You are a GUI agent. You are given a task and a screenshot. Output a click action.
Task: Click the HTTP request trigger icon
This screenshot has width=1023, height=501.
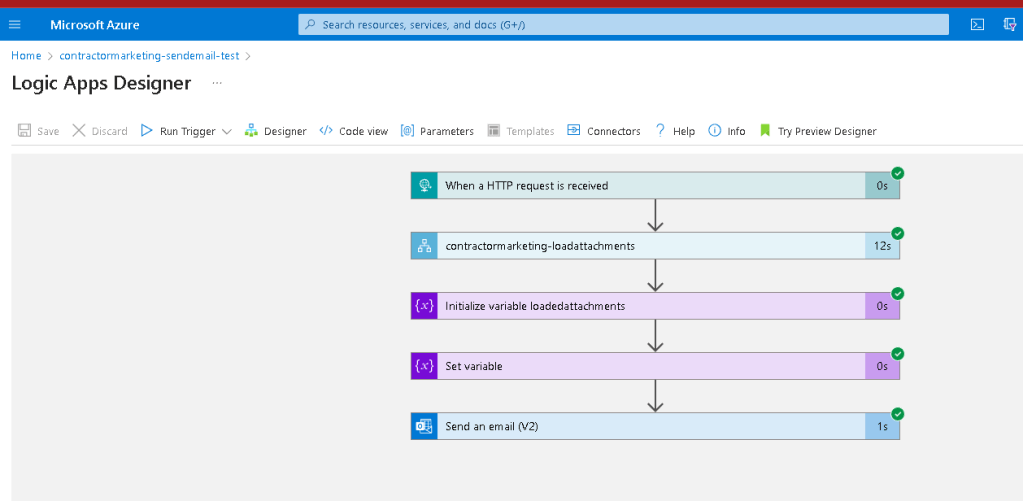point(424,185)
